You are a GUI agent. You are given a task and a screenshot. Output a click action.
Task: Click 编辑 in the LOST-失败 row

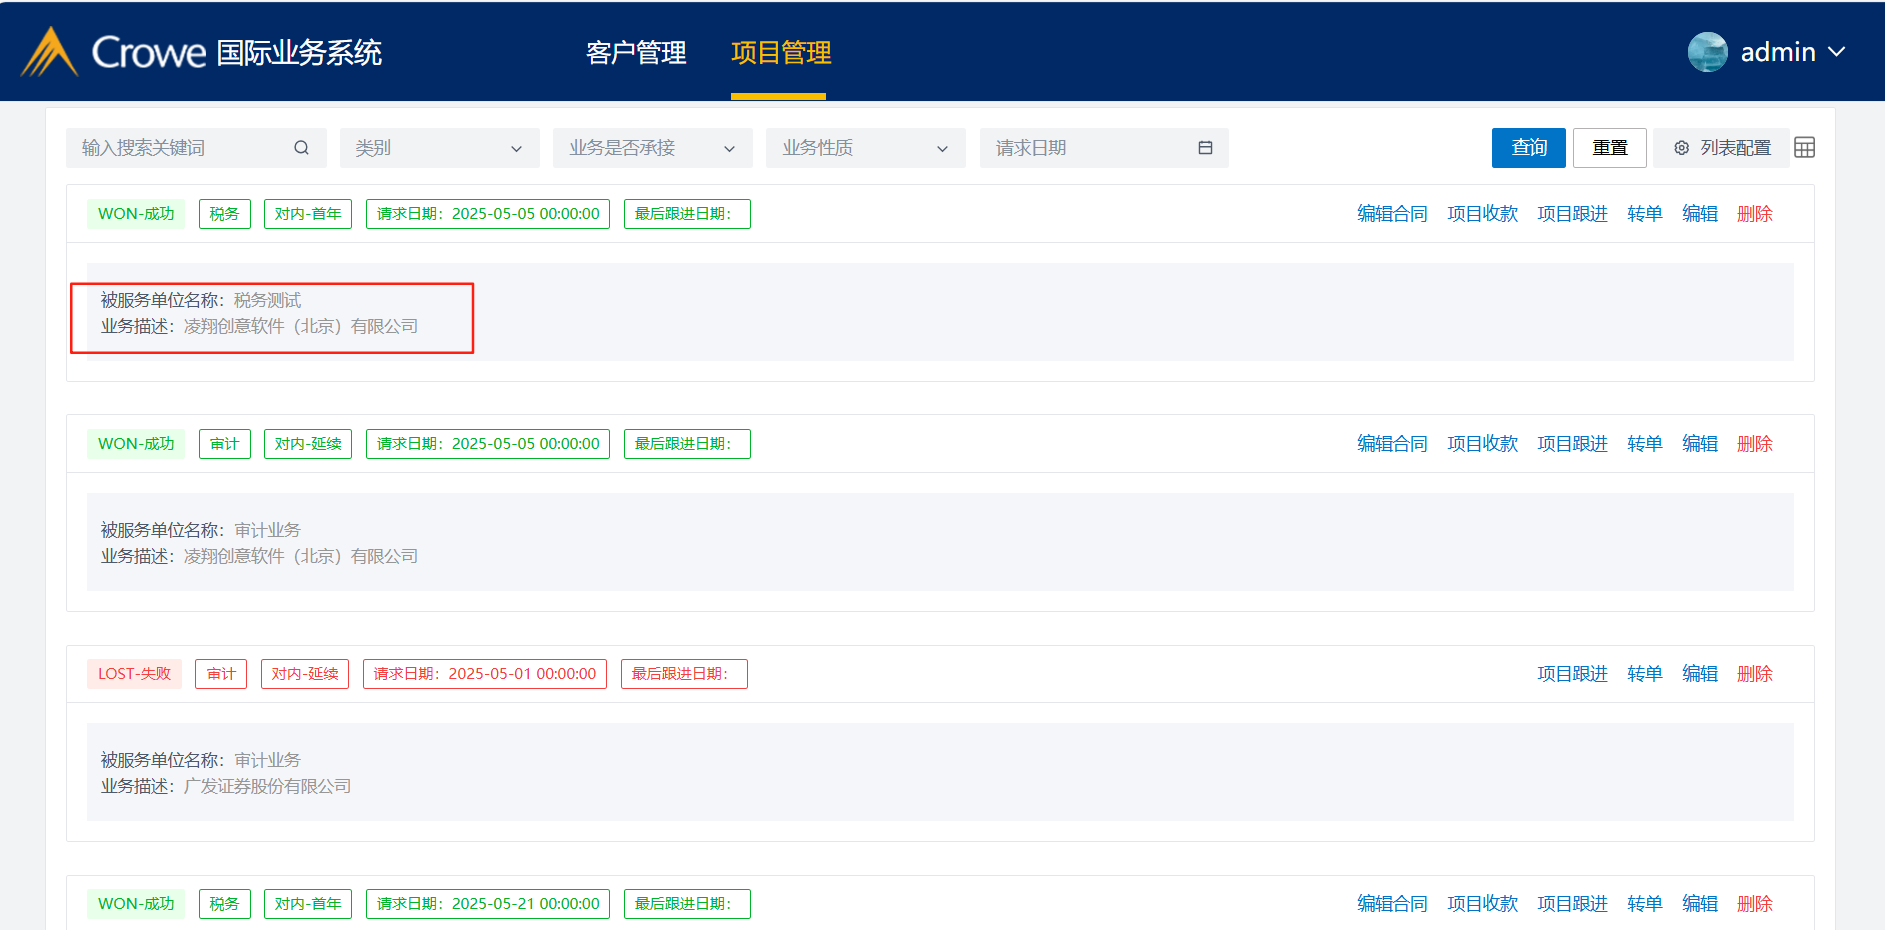pos(1700,674)
